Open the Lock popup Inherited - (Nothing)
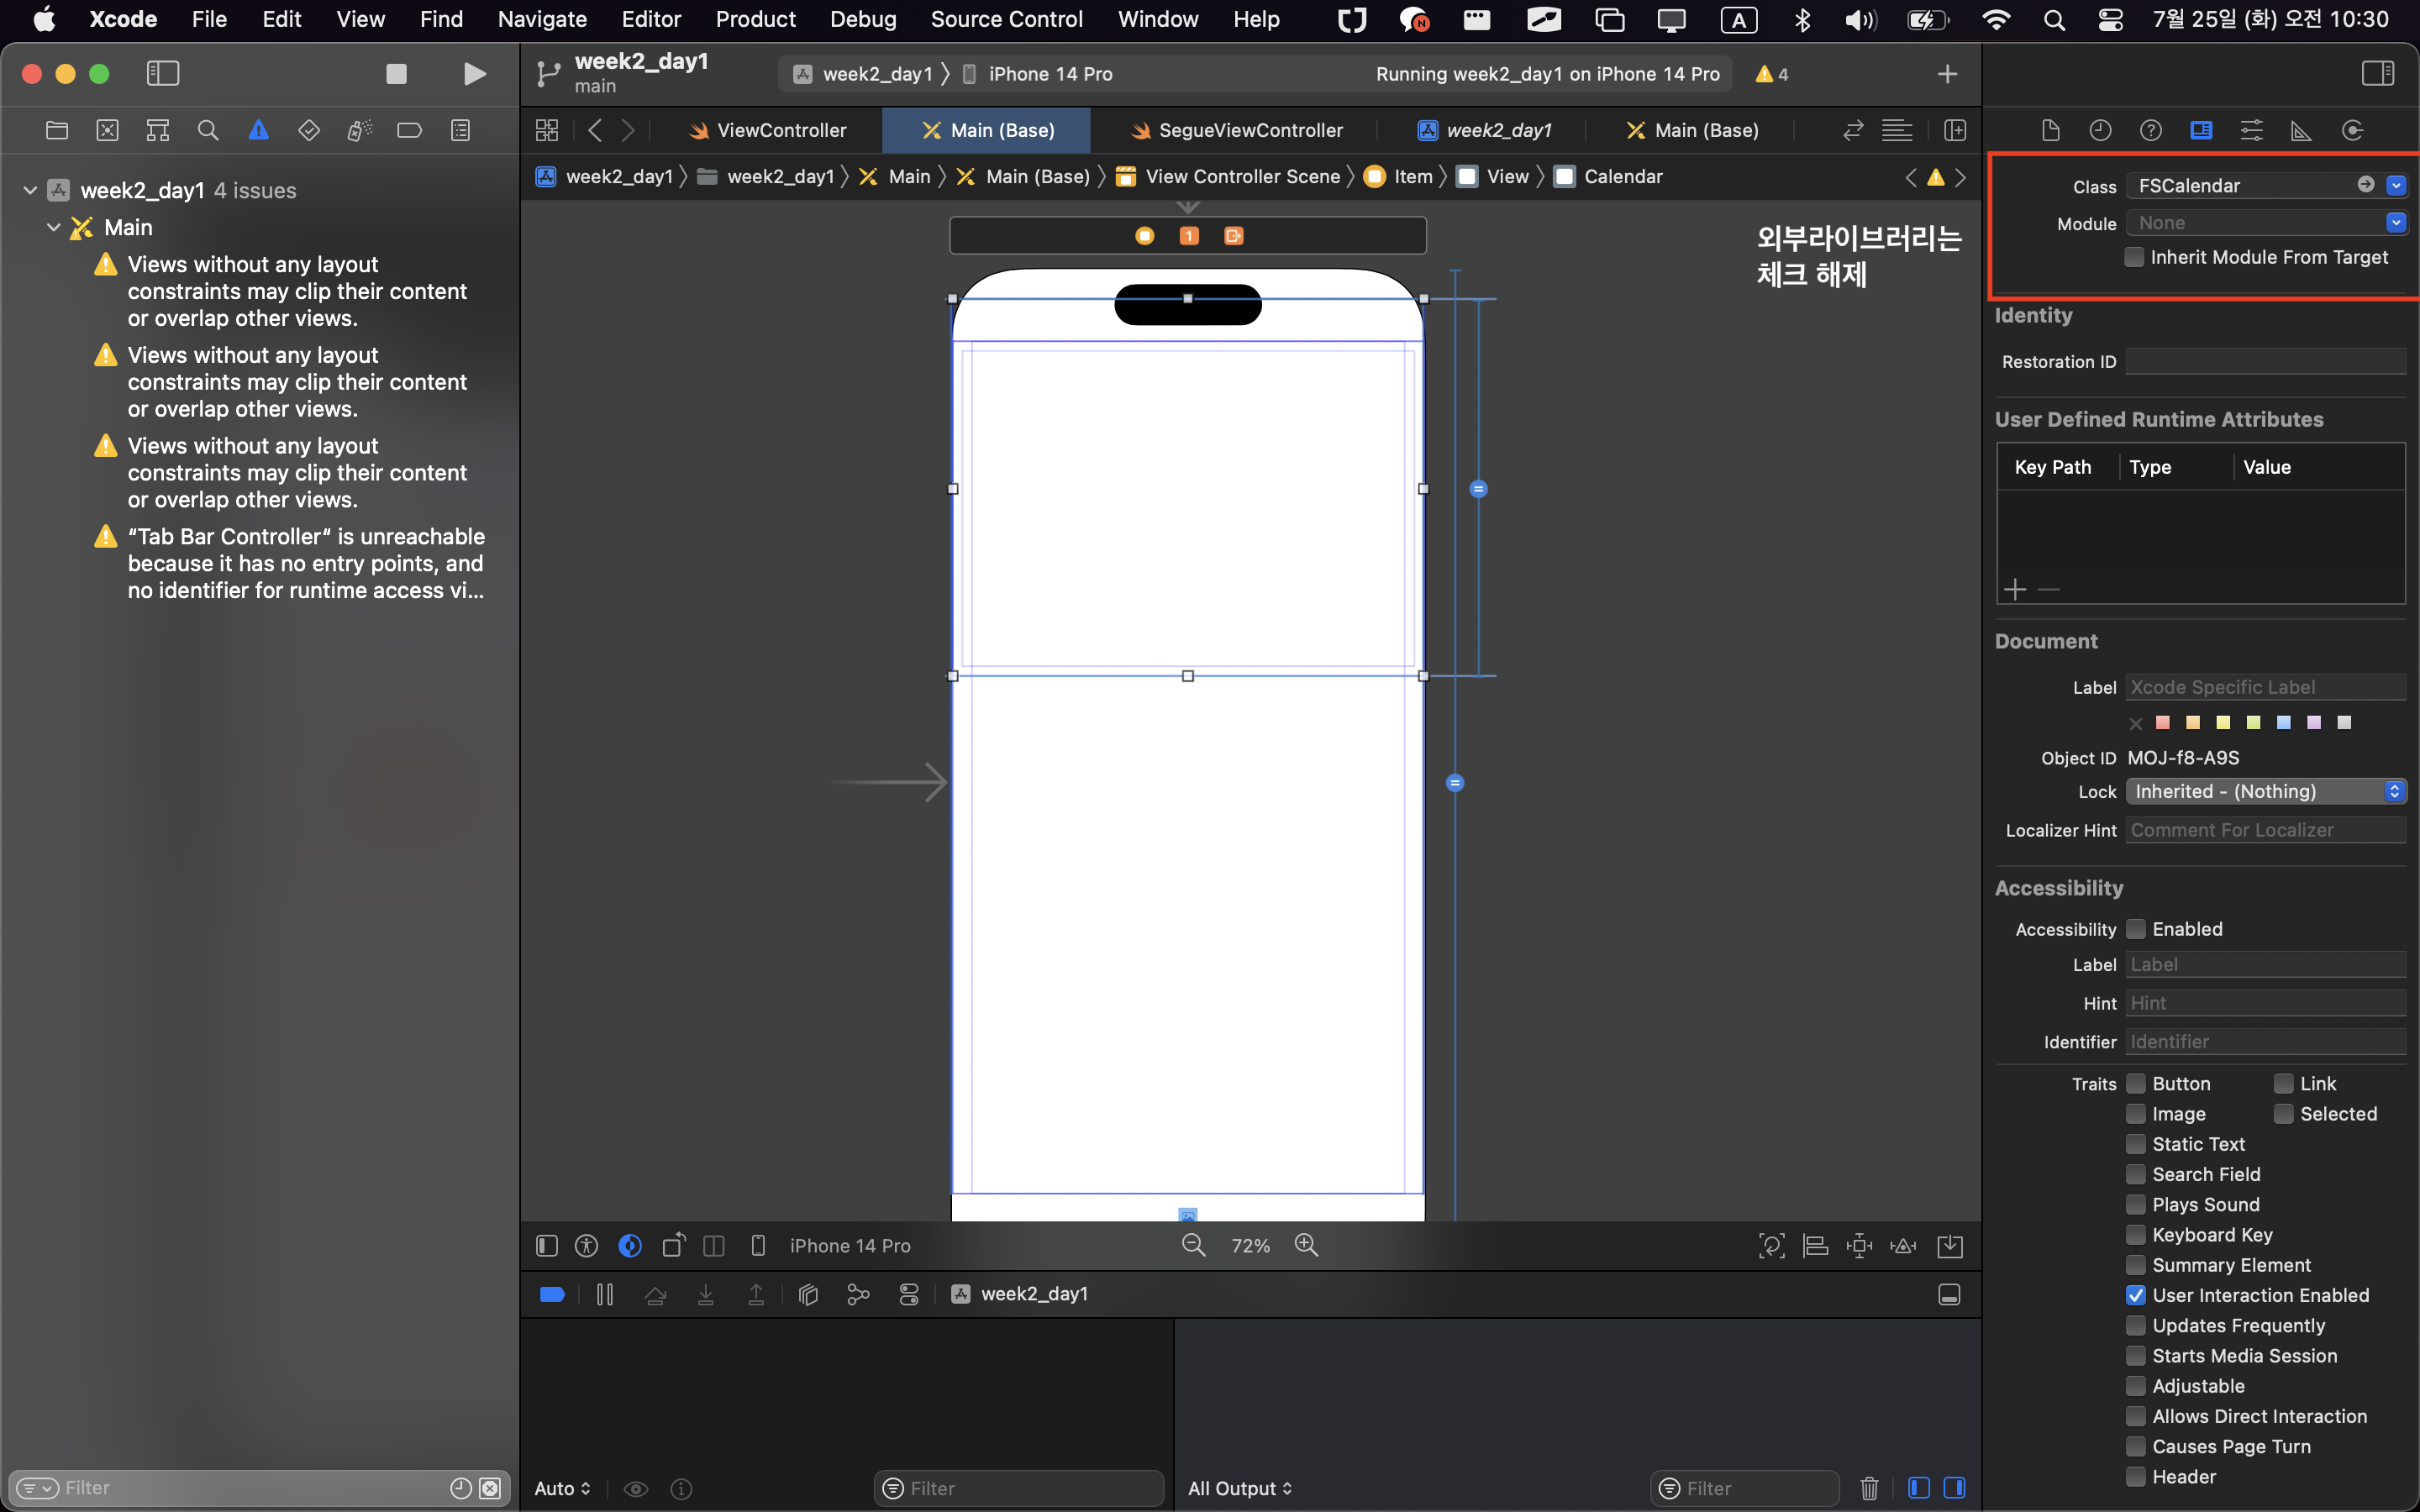Screen dimensions: 2420x1512 tap(2265, 791)
